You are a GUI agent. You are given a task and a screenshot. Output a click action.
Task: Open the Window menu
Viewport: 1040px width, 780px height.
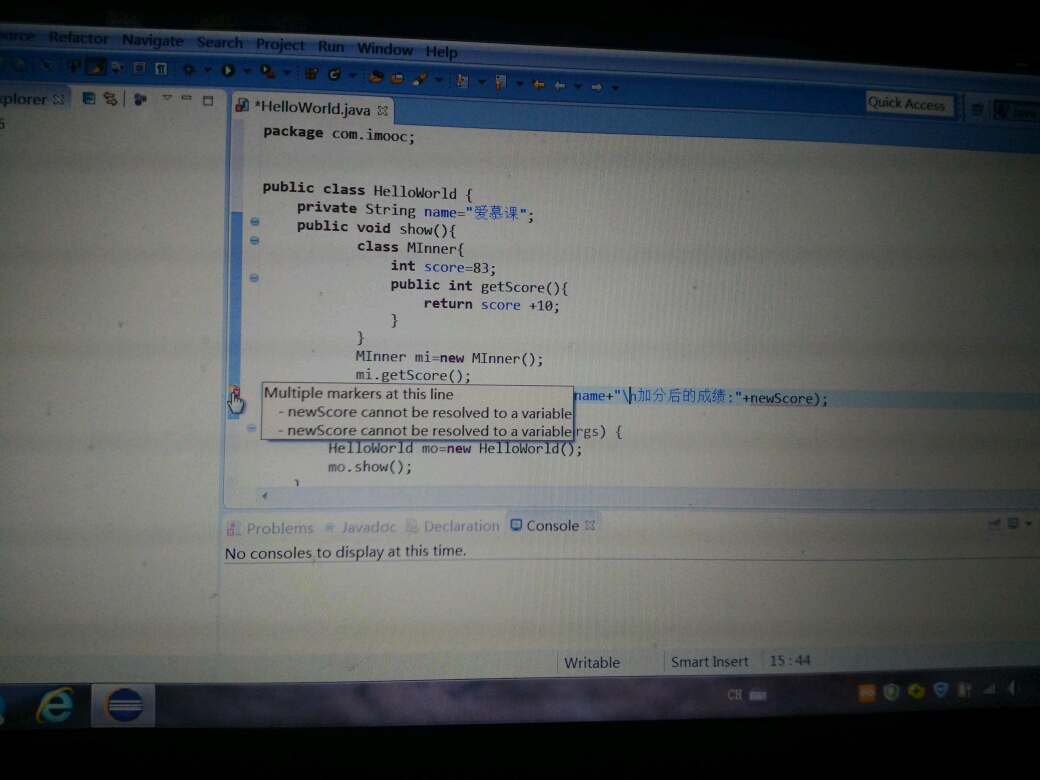[x=385, y=49]
